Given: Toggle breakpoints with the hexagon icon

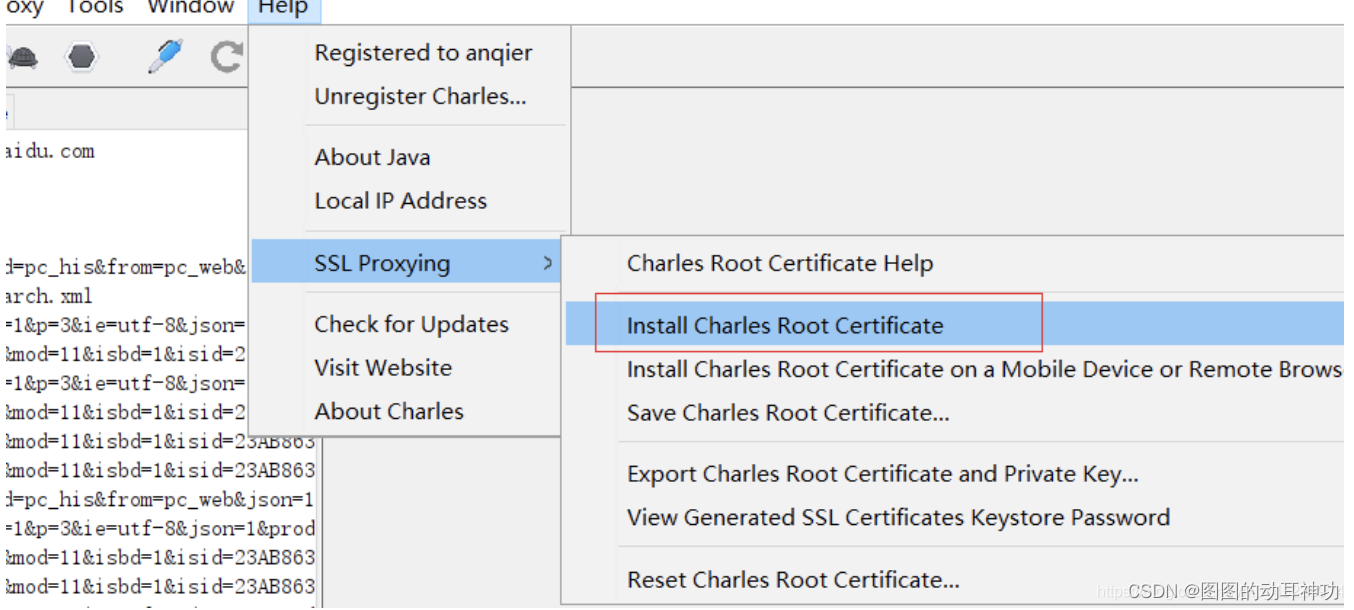Looking at the screenshot, I should tap(82, 57).
